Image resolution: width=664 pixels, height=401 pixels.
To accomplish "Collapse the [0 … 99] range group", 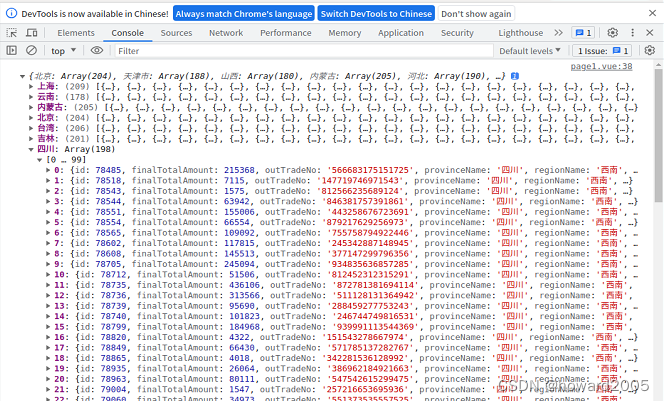I will tap(39, 160).
